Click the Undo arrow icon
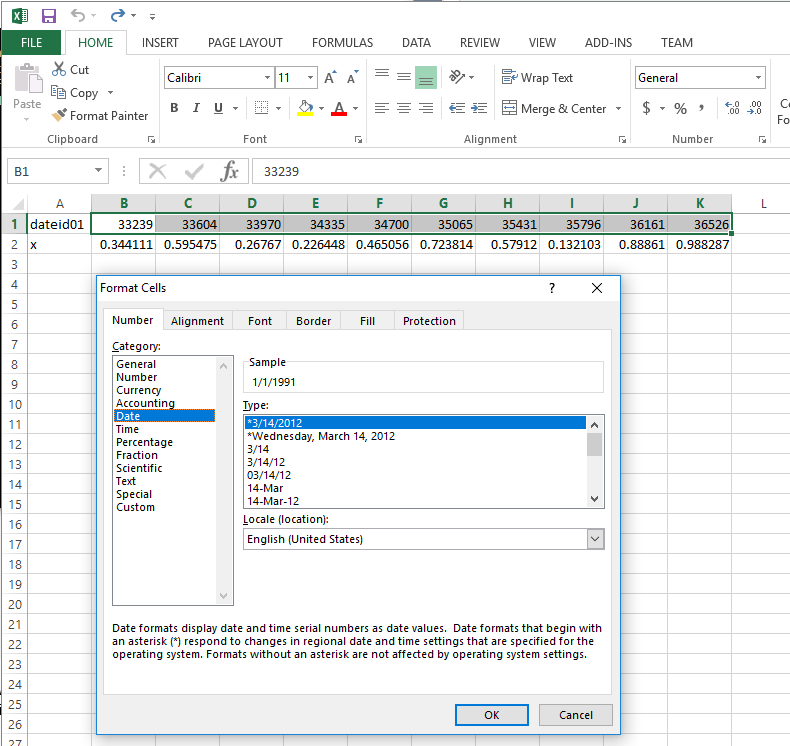Screen dimensions: 790x746 [78, 16]
